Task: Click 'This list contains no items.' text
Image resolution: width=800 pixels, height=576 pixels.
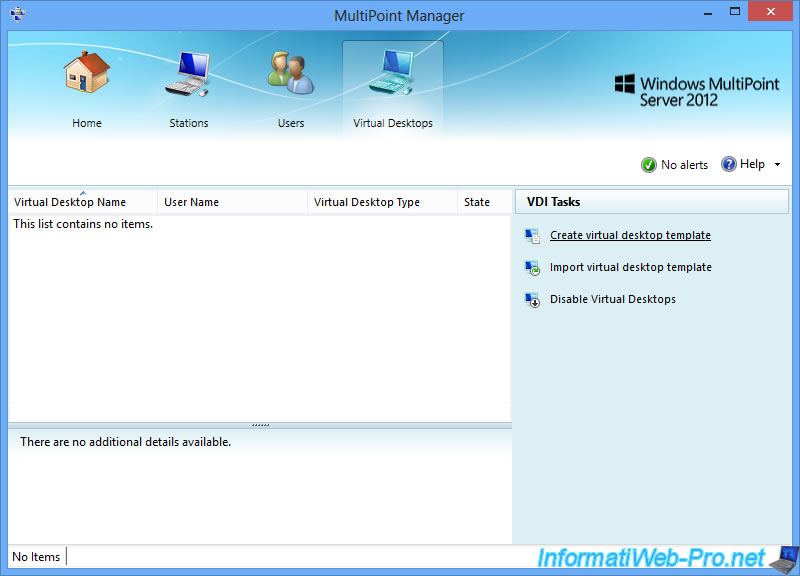Action: [83, 224]
